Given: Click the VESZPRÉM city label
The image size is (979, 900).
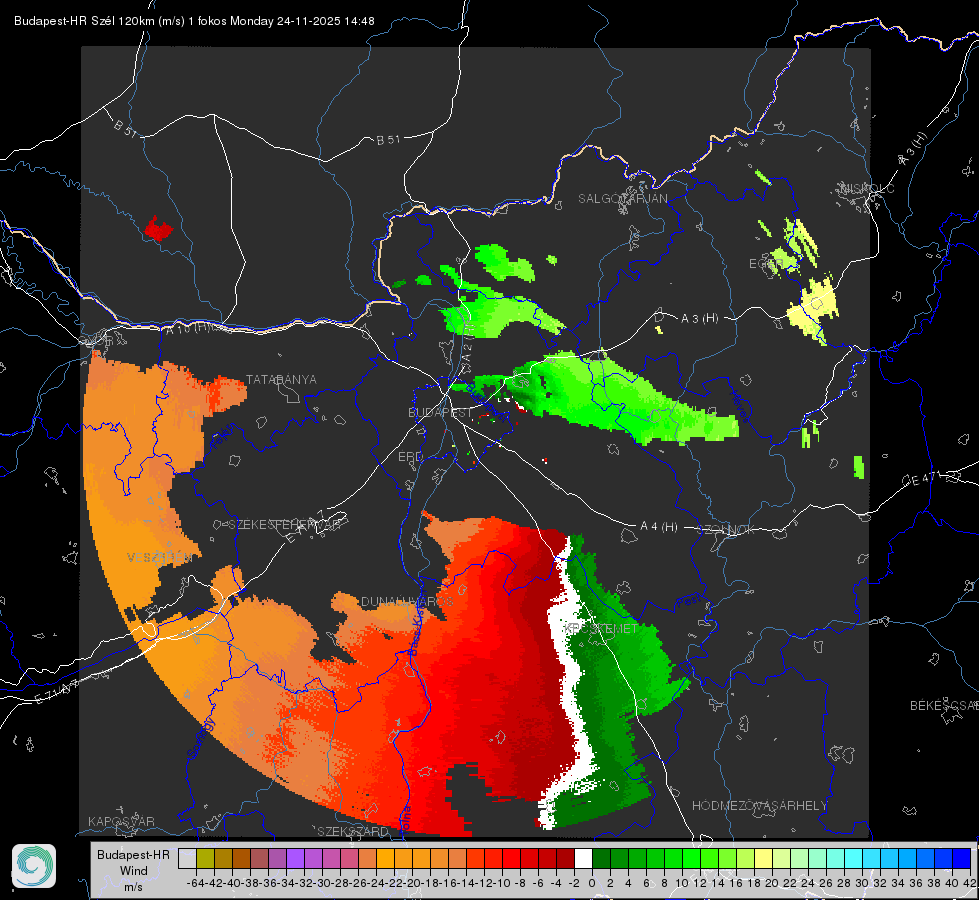Looking at the screenshot, I should click(x=159, y=558).
